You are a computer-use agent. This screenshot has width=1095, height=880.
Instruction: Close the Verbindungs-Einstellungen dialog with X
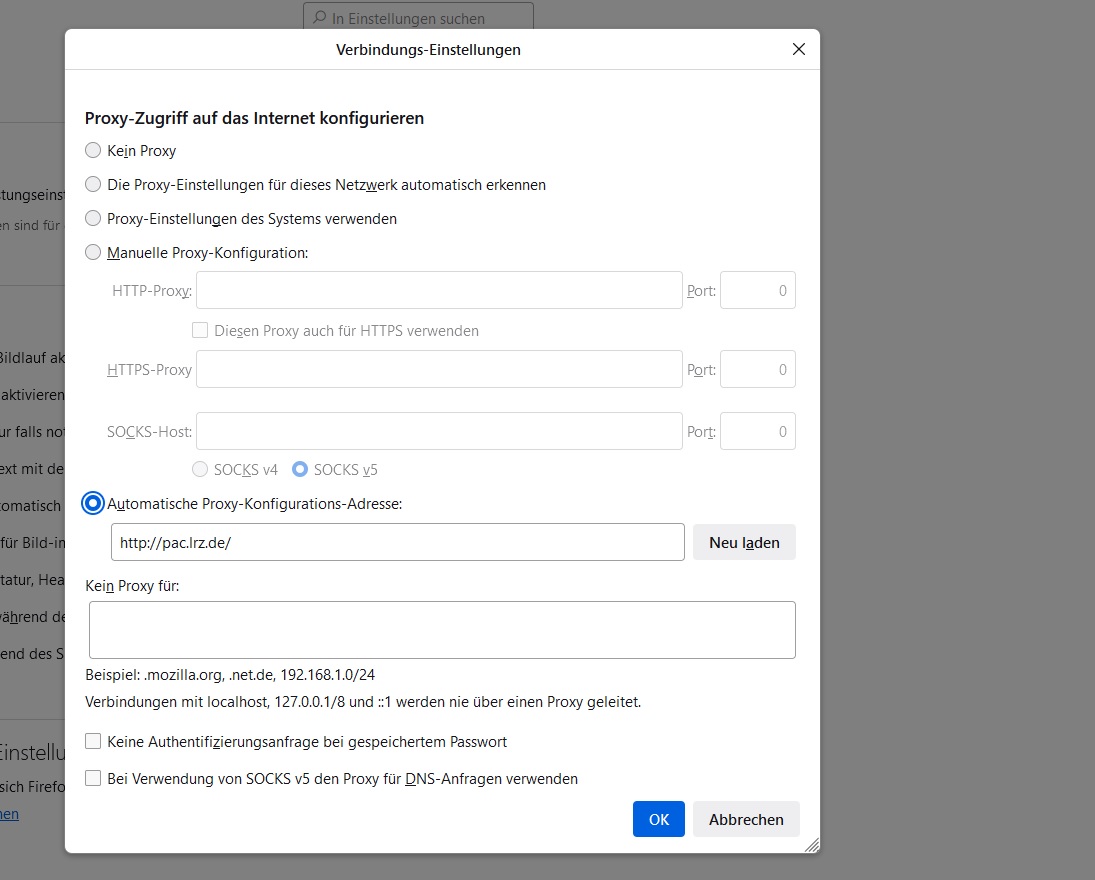pyautogui.click(x=798, y=50)
